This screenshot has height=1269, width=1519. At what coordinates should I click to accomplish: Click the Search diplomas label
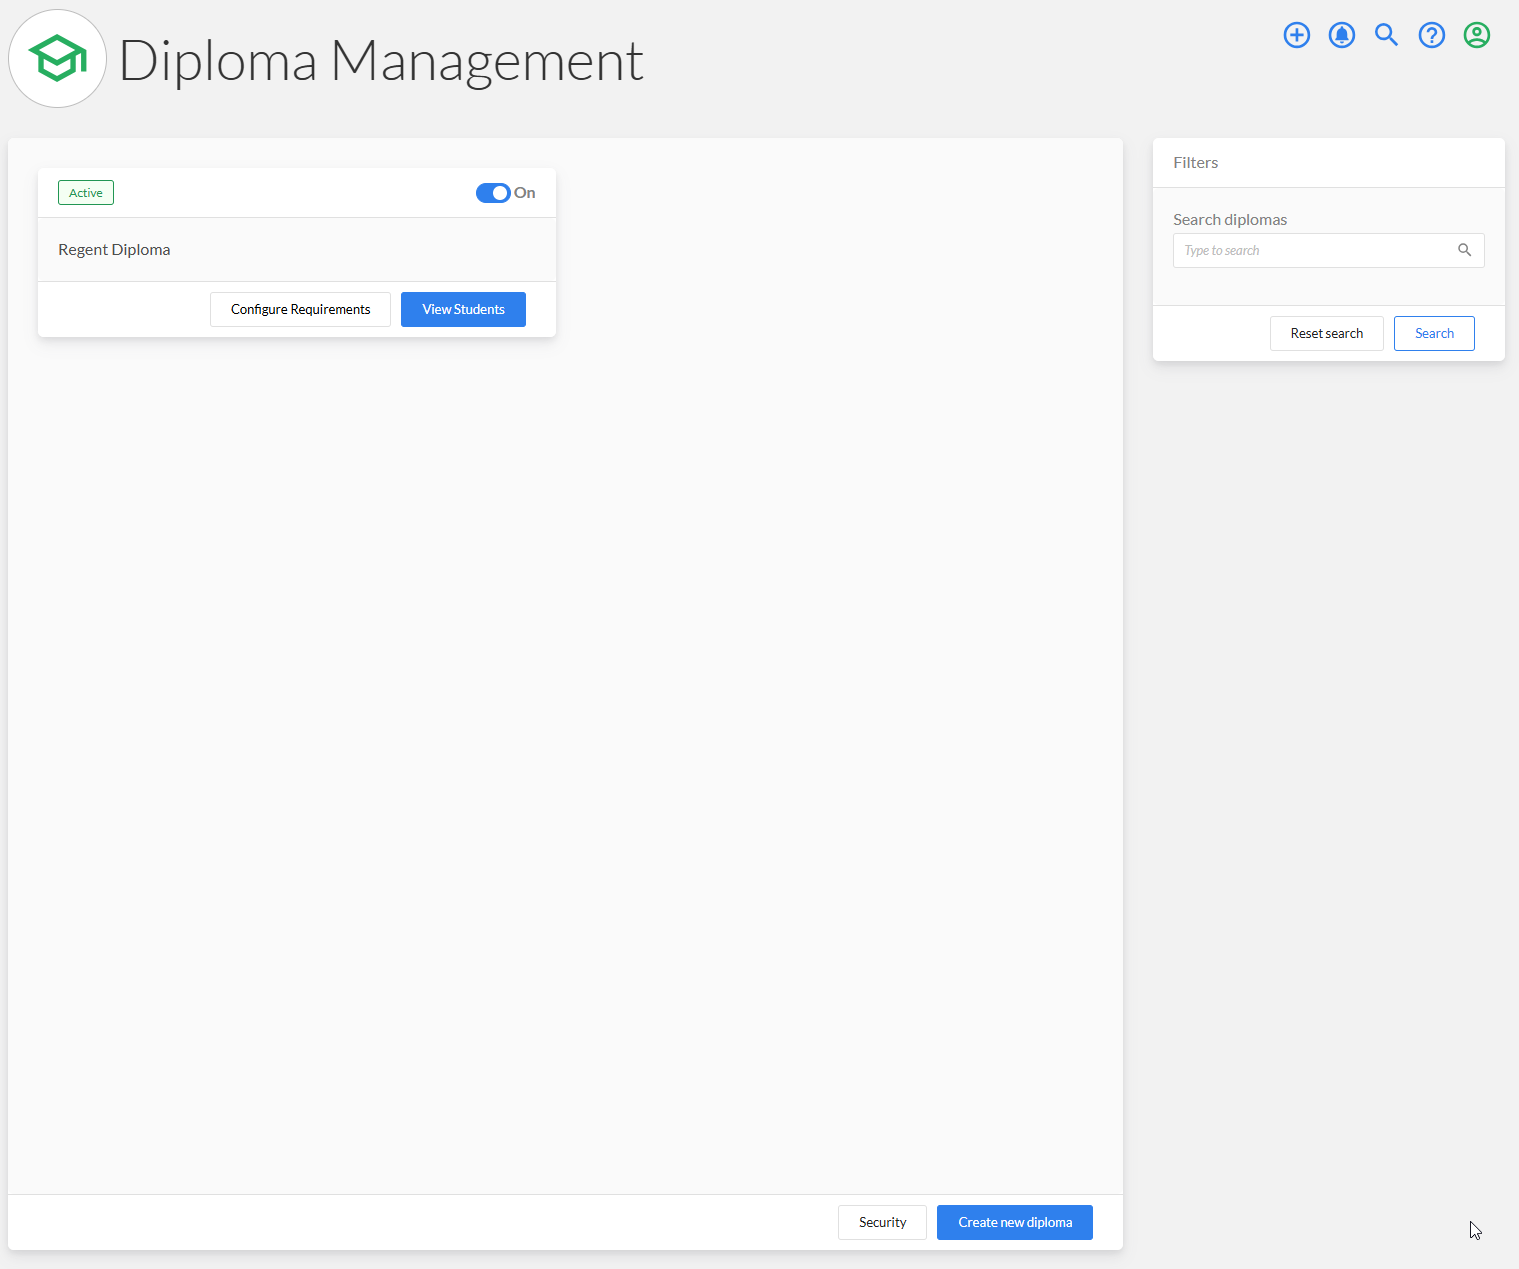pos(1230,220)
